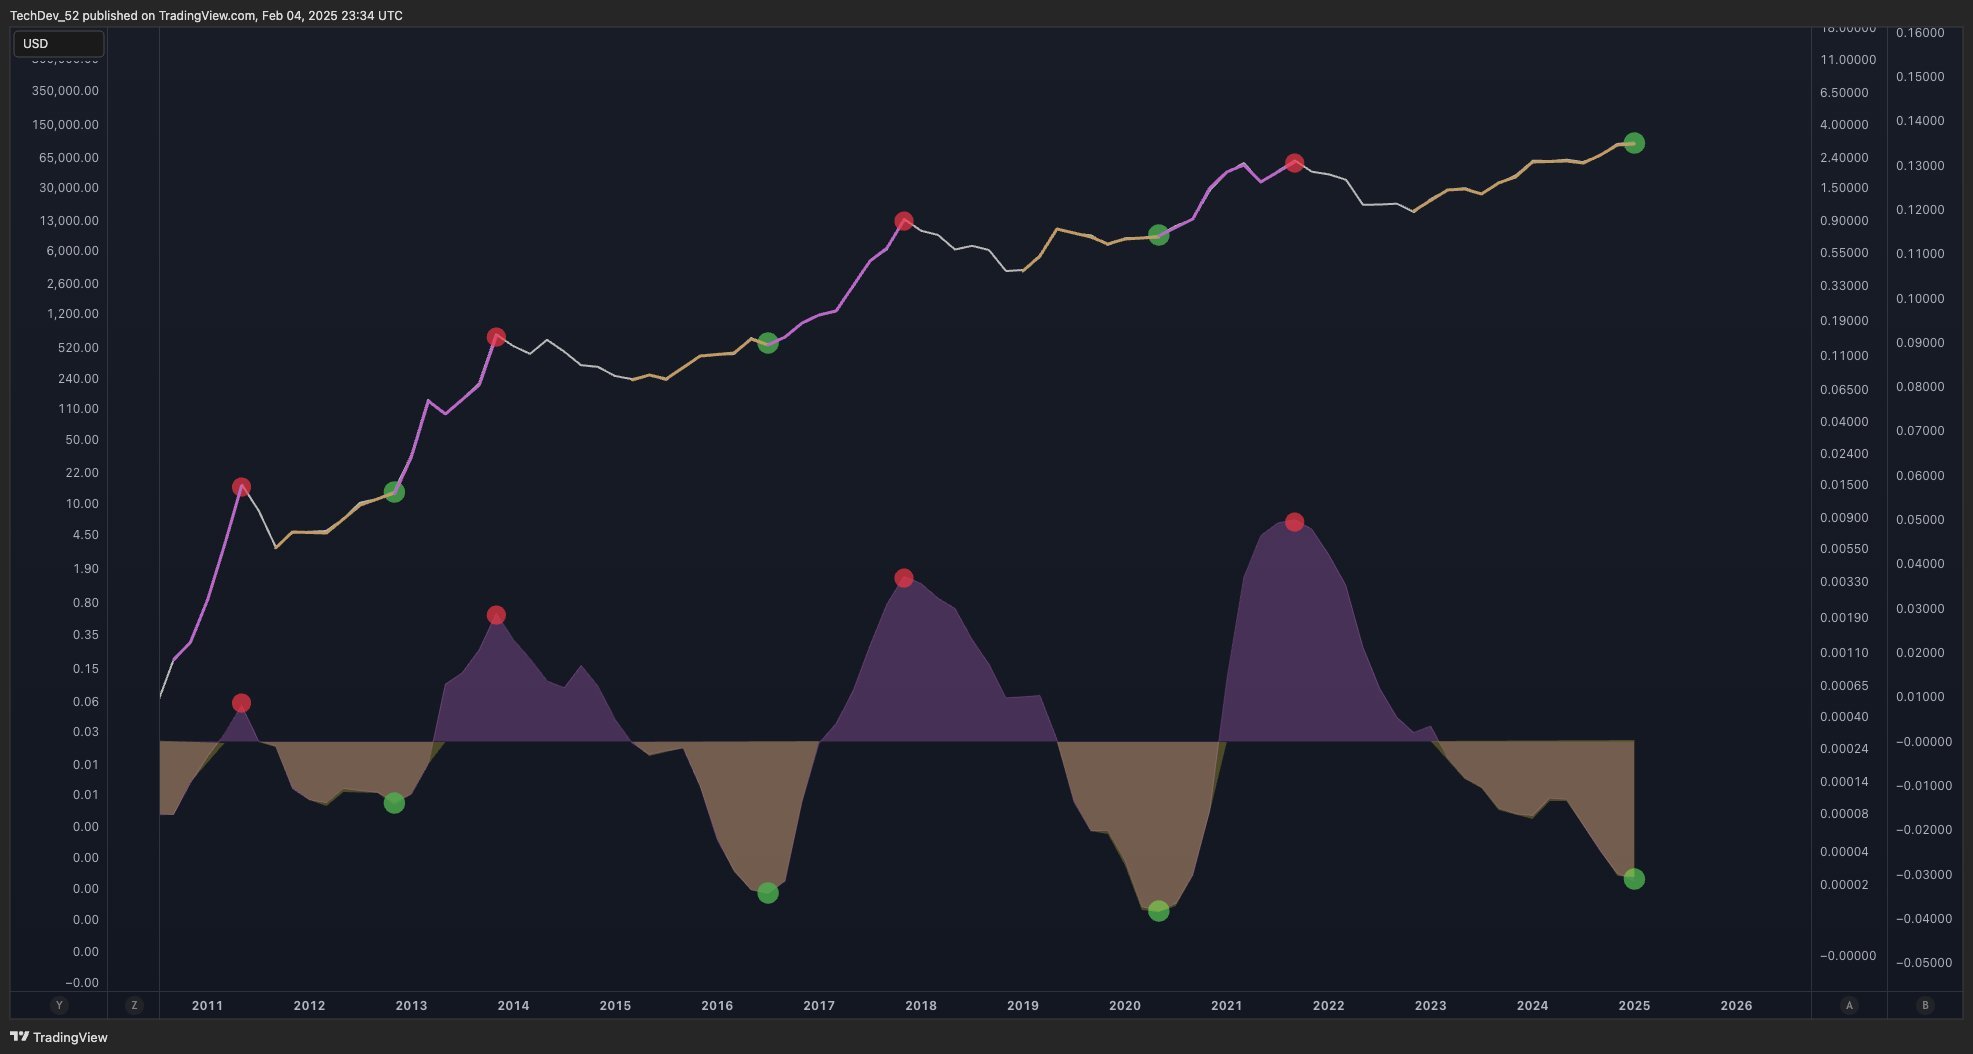Image resolution: width=1973 pixels, height=1054 pixels.
Task: Click the 11.00000 value on A scale
Action: [1848, 60]
